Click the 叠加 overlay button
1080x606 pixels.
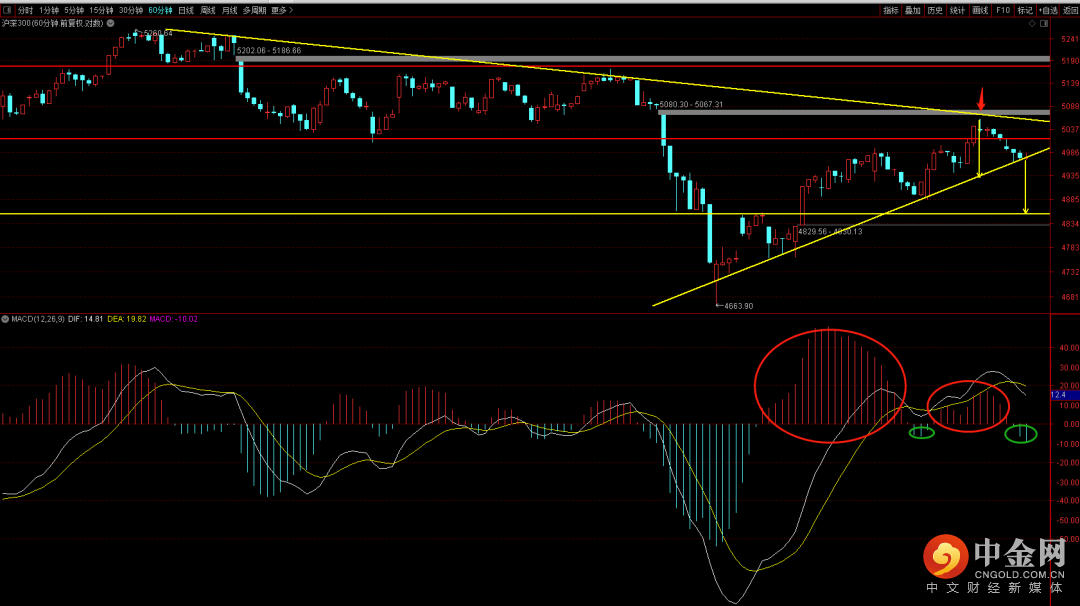[913, 10]
